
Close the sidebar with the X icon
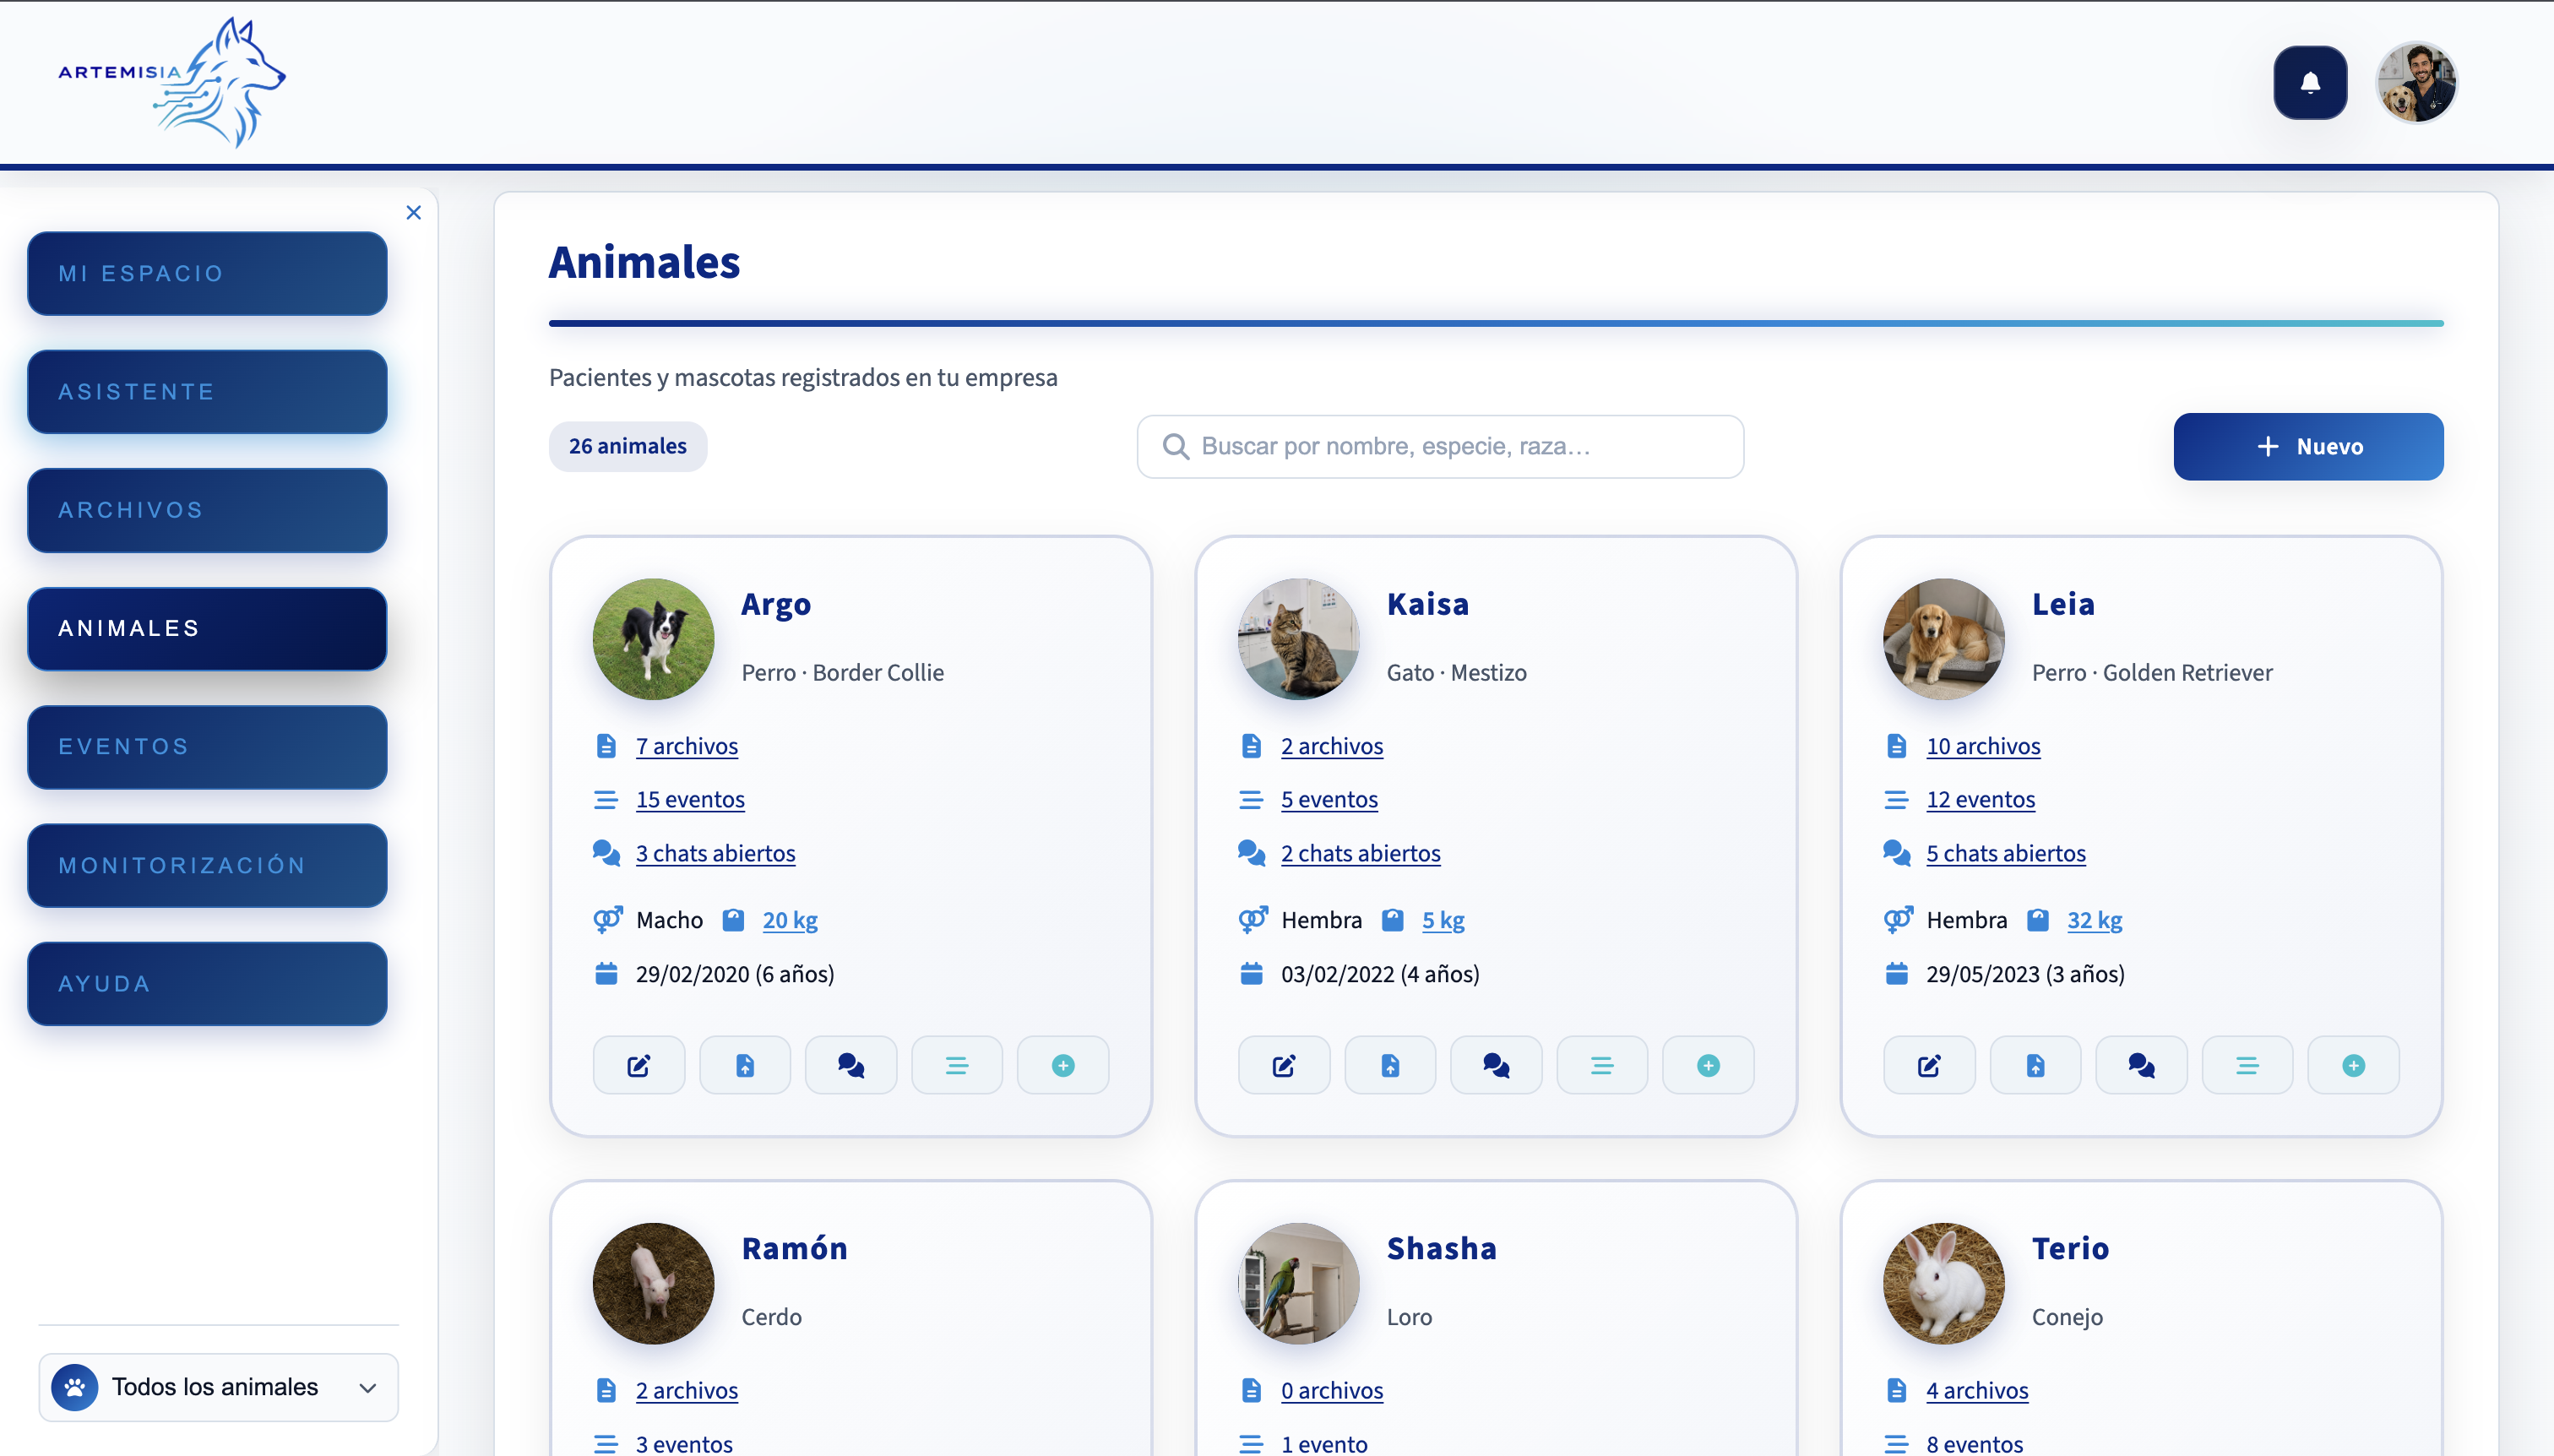tap(414, 213)
